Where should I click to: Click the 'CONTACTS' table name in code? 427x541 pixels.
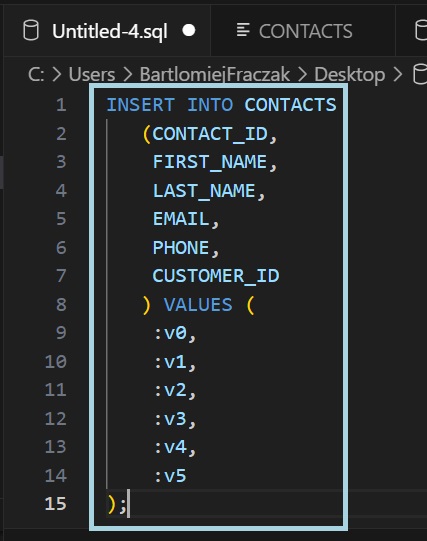pyautogui.click(x=290, y=105)
